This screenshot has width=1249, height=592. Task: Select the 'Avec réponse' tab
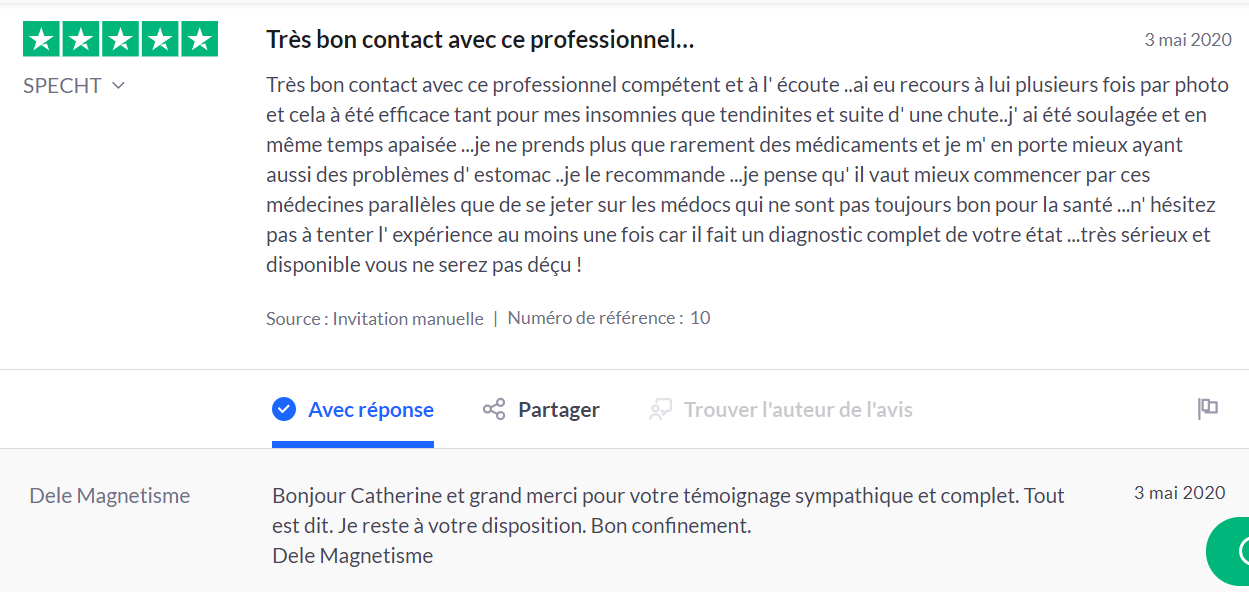point(370,410)
